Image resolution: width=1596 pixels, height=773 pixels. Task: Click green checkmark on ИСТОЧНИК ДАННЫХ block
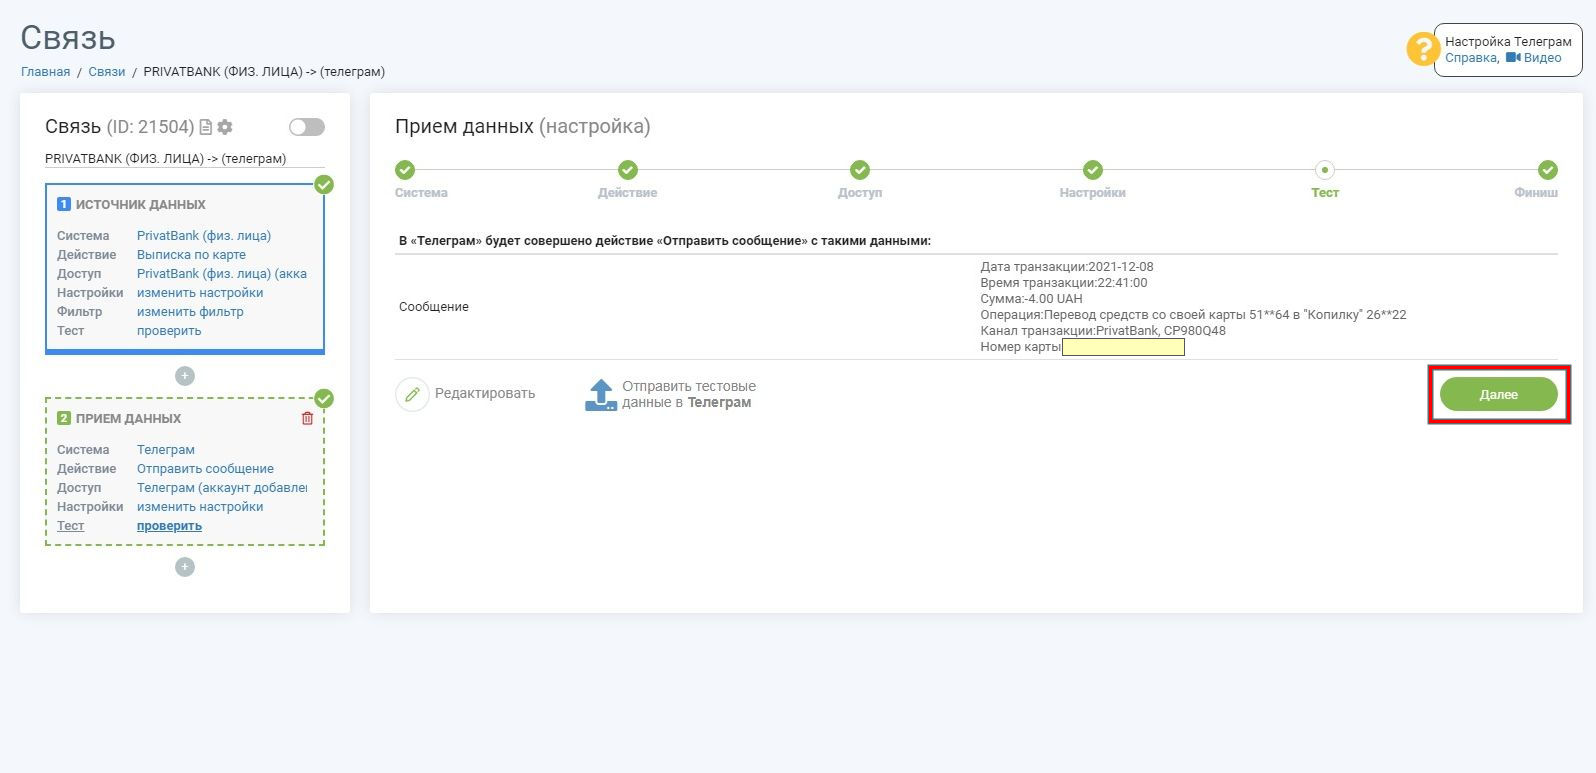click(324, 185)
